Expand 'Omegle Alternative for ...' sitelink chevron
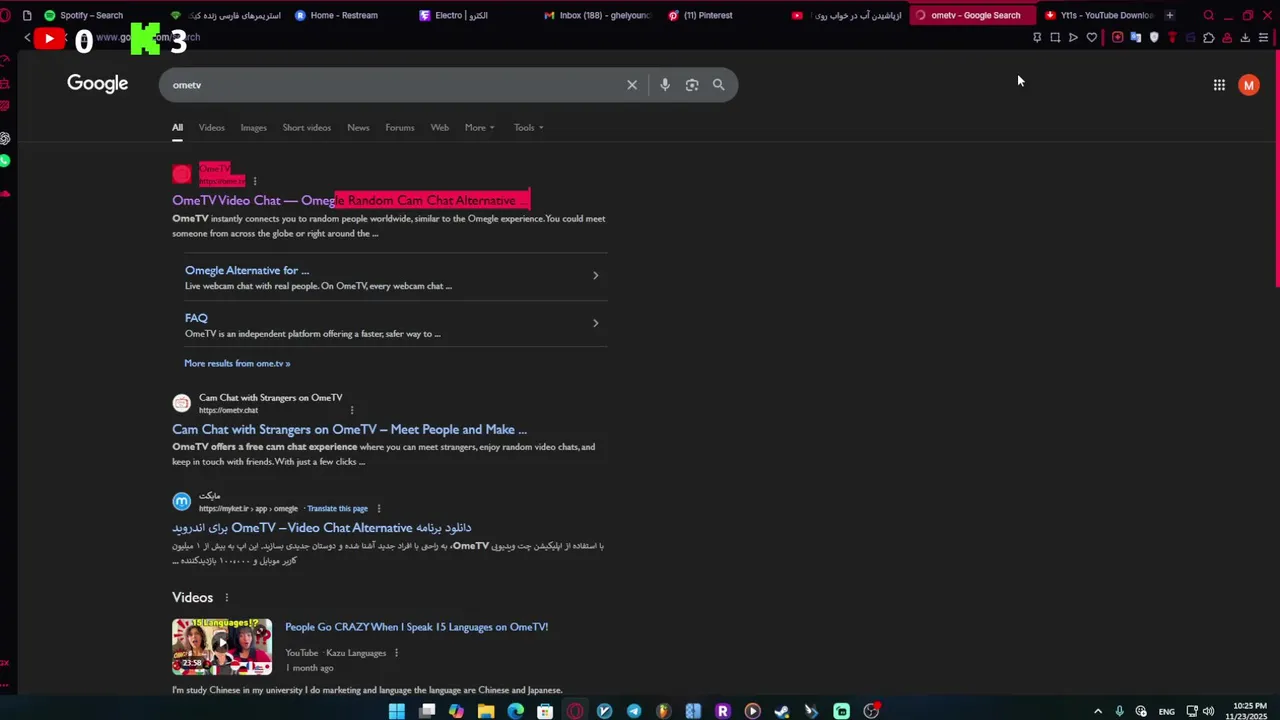This screenshot has width=1280, height=720. (595, 275)
